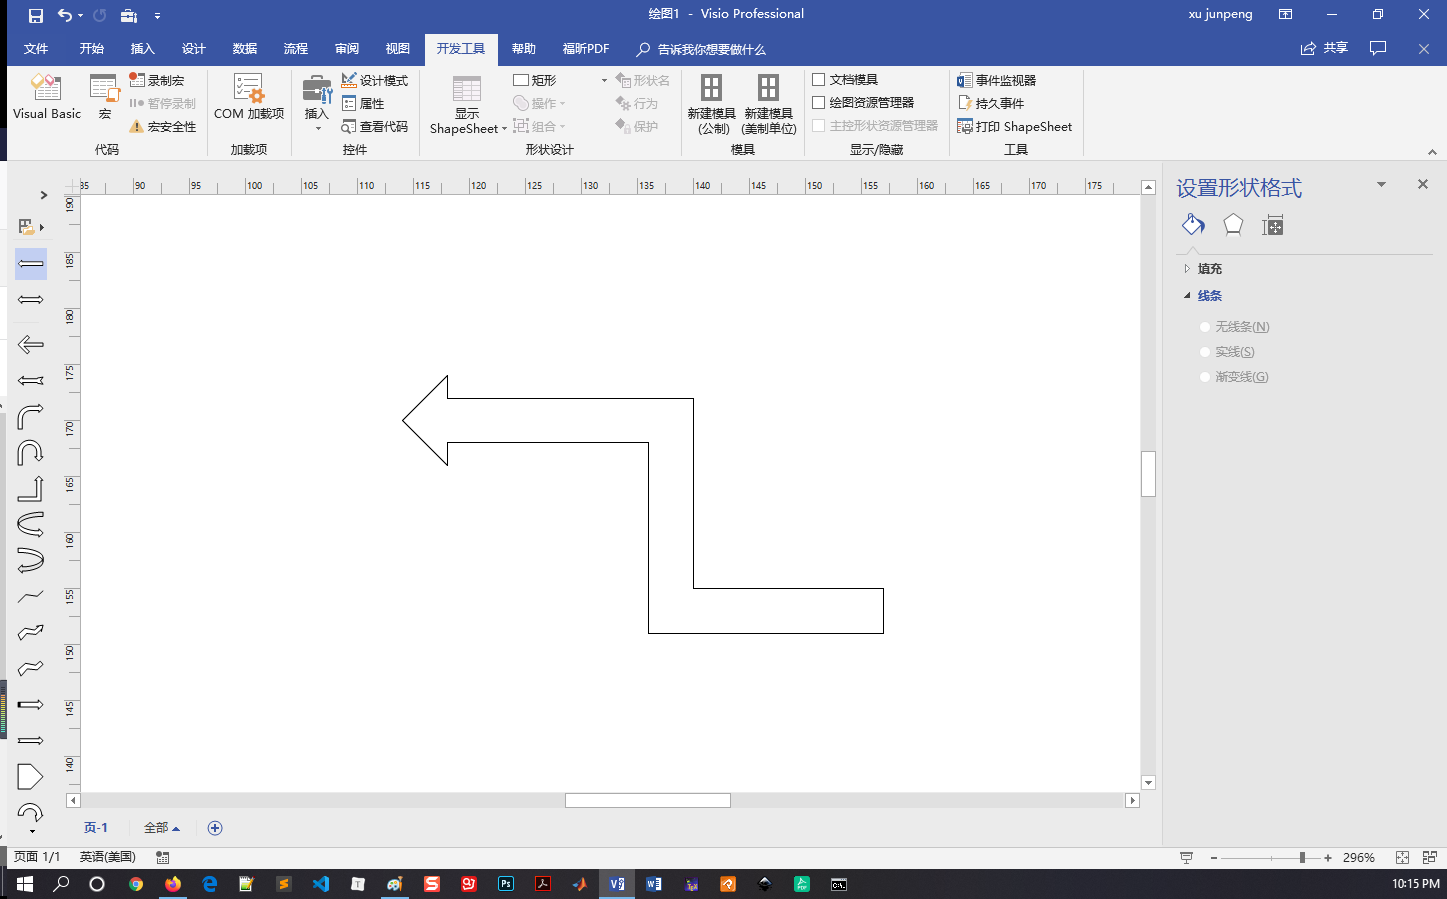This screenshot has width=1447, height=899.
Task: Switch to the Design (设计) tab
Action: [194, 49]
